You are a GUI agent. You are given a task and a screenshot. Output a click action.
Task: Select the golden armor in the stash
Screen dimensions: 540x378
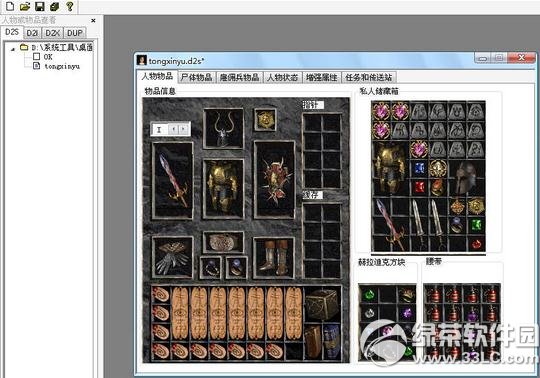pyautogui.click(x=390, y=168)
